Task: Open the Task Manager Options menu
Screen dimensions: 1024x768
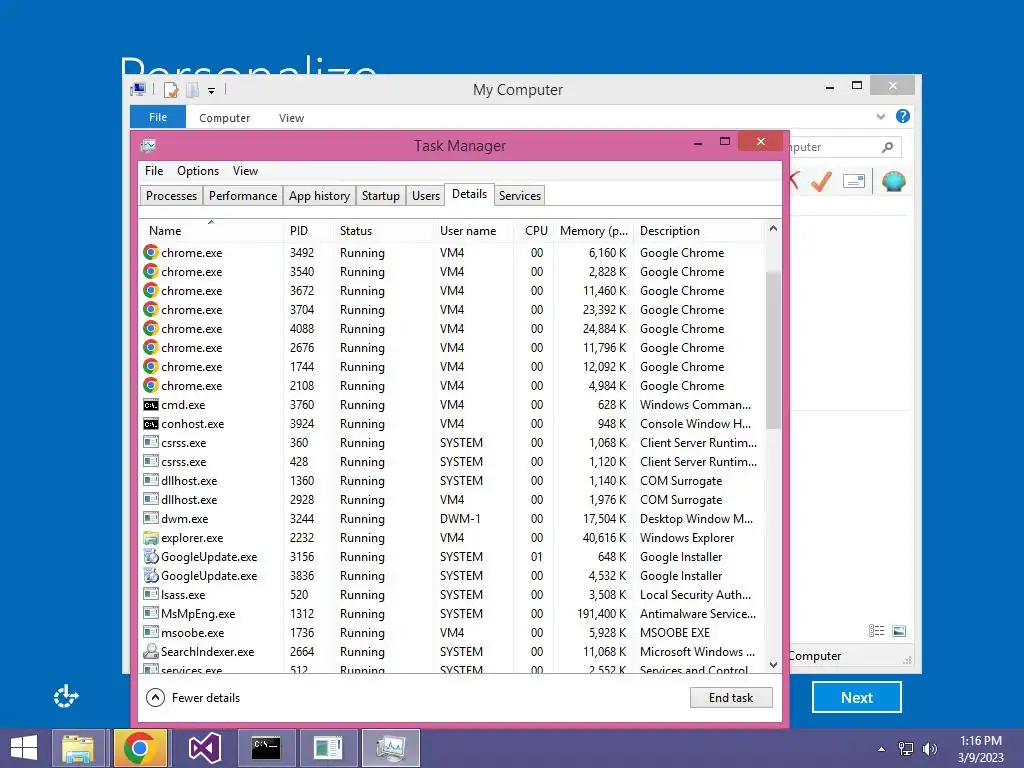Action: coord(198,170)
